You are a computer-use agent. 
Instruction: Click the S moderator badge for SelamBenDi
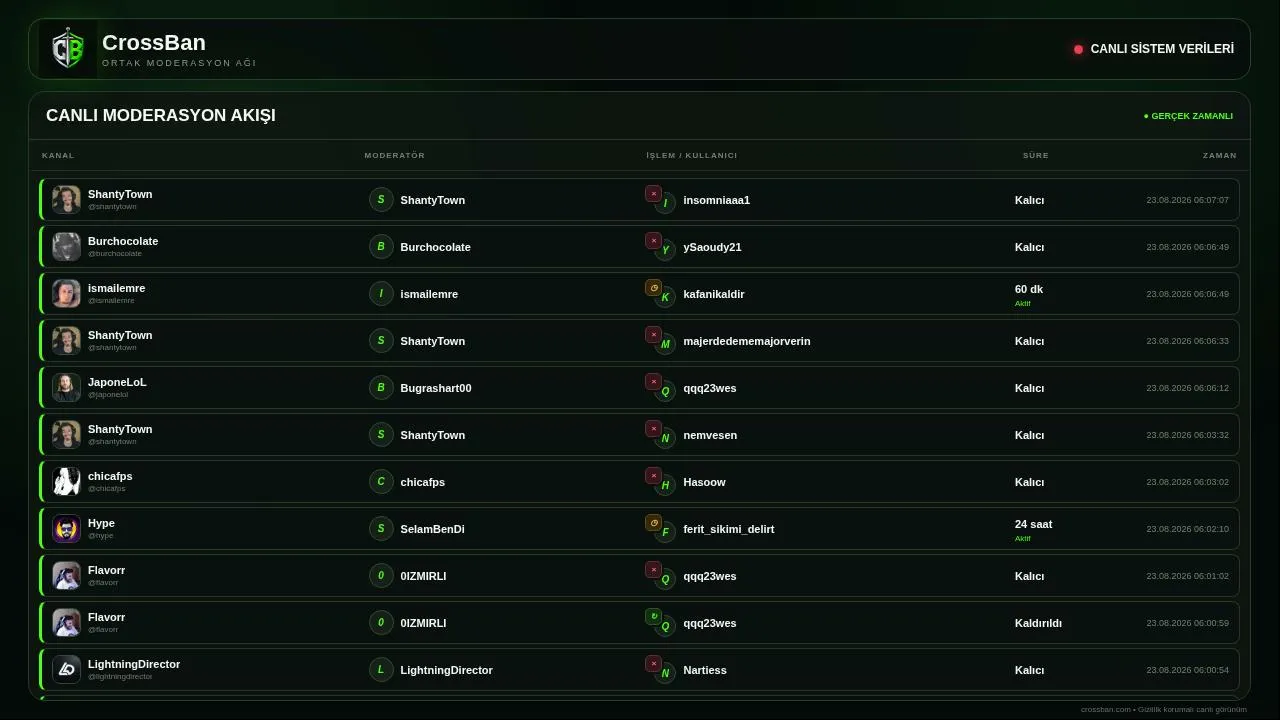pyautogui.click(x=381, y=529)
